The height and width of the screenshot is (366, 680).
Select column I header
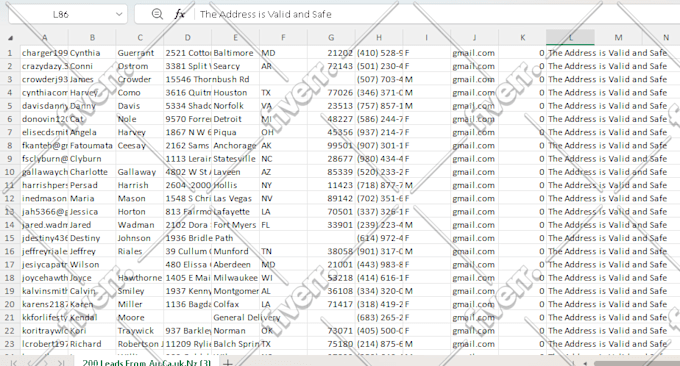427,38
